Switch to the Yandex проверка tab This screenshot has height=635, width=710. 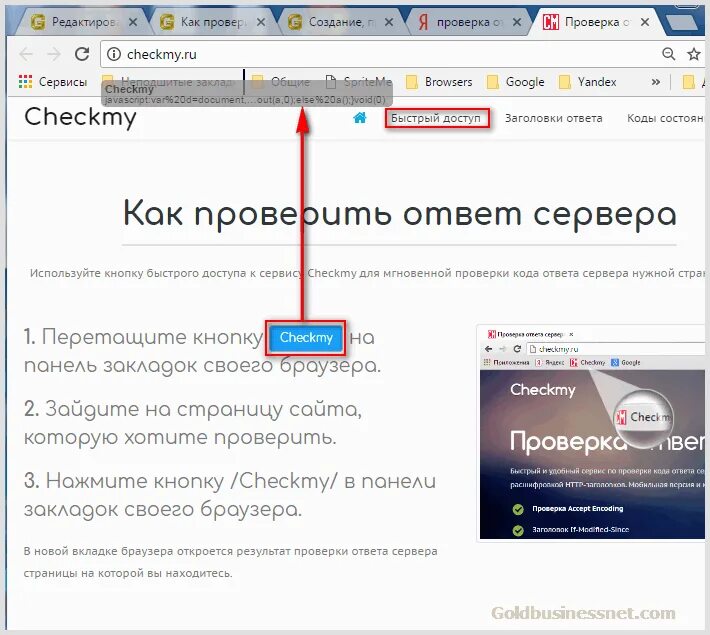point(469,22)
